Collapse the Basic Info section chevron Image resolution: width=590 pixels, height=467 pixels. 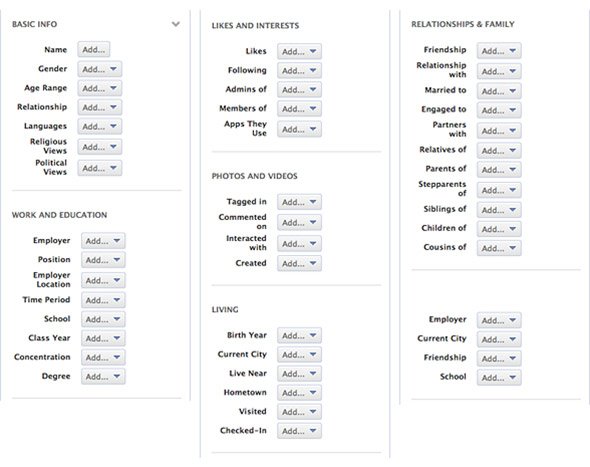(x=175, y=24)
